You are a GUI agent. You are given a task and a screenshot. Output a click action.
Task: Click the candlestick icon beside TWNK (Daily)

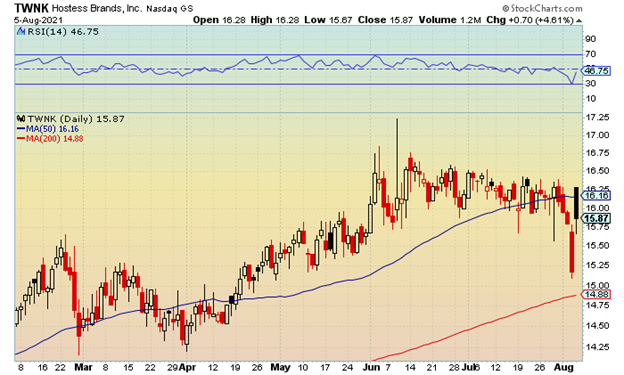21,119
